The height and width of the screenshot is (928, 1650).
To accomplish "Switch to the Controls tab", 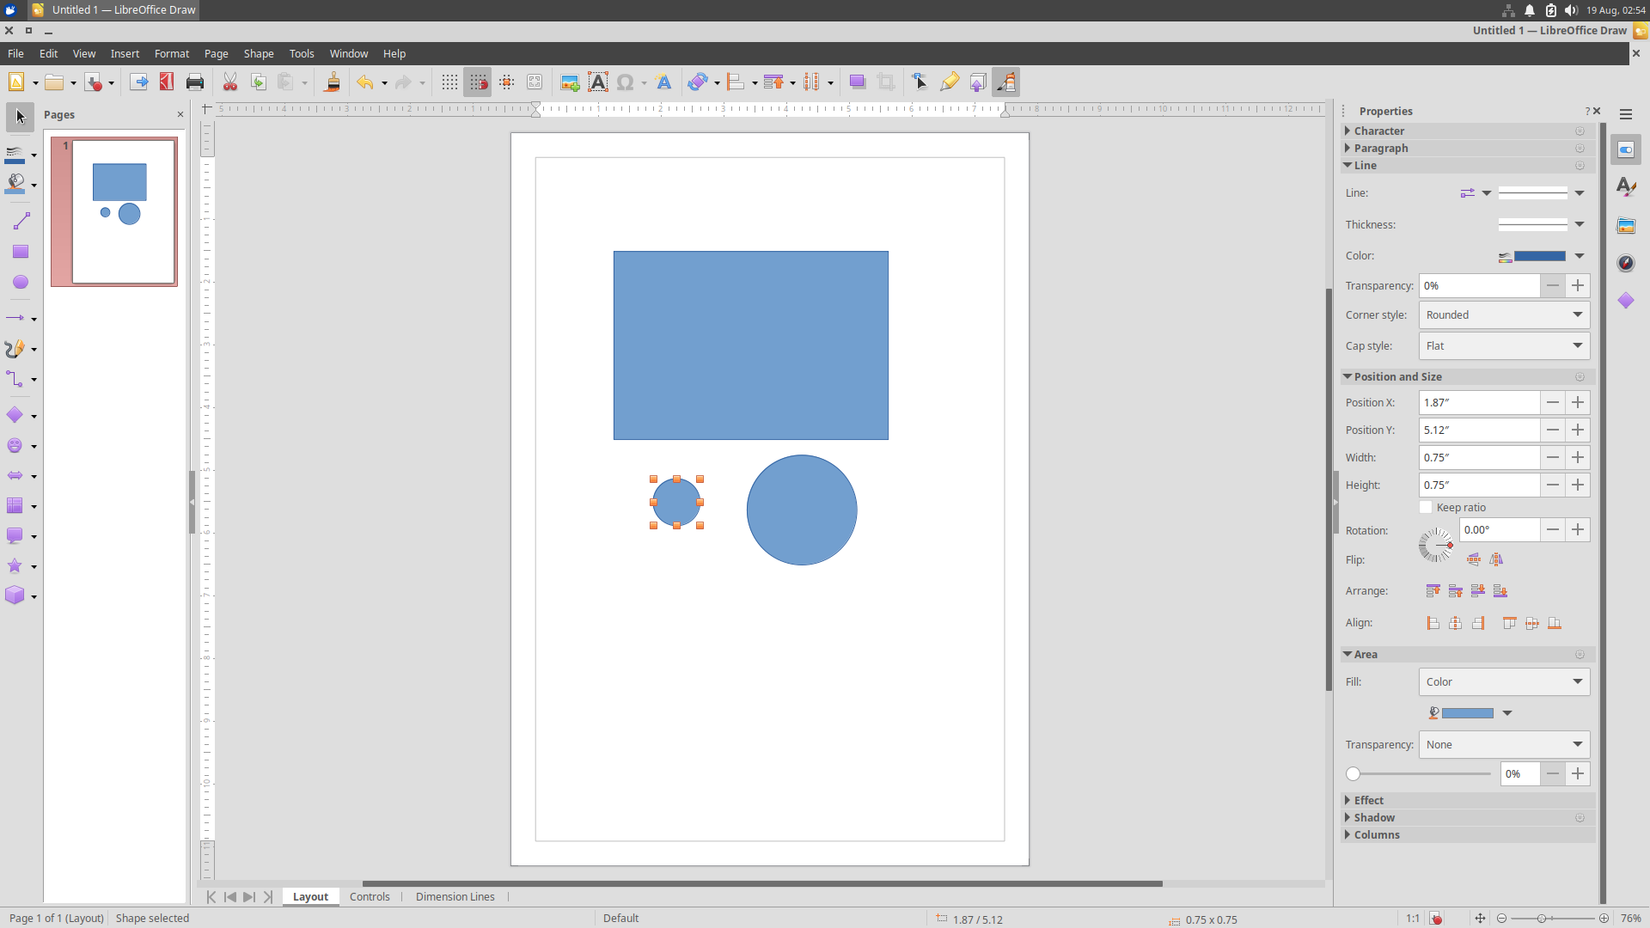I will pos(370,896).
